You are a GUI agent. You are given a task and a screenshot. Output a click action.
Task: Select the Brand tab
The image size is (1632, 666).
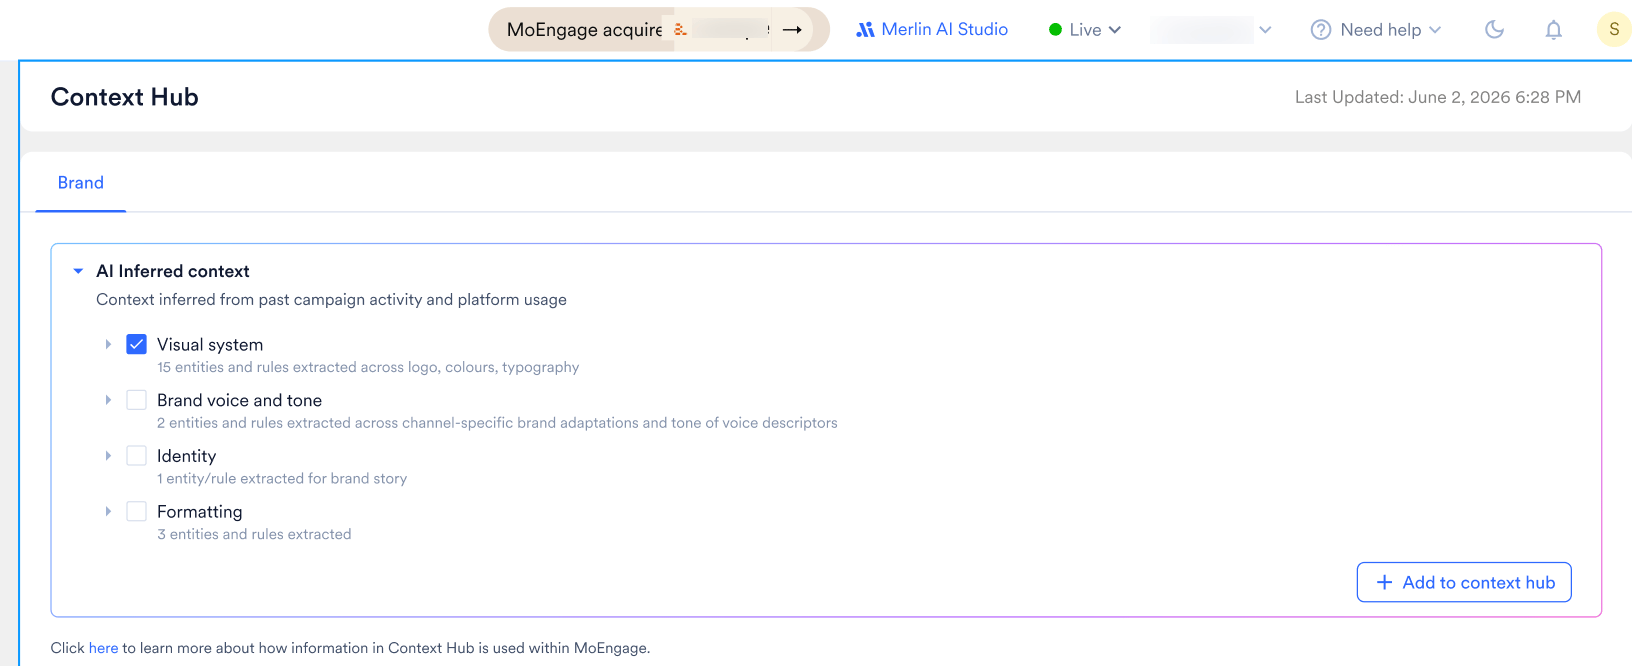point(81,183)
